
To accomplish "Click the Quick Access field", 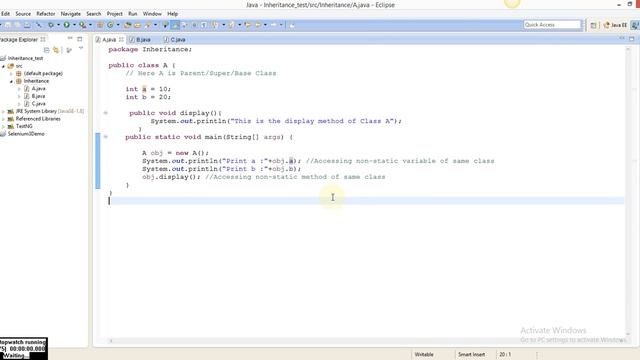I will click(552, 25).
